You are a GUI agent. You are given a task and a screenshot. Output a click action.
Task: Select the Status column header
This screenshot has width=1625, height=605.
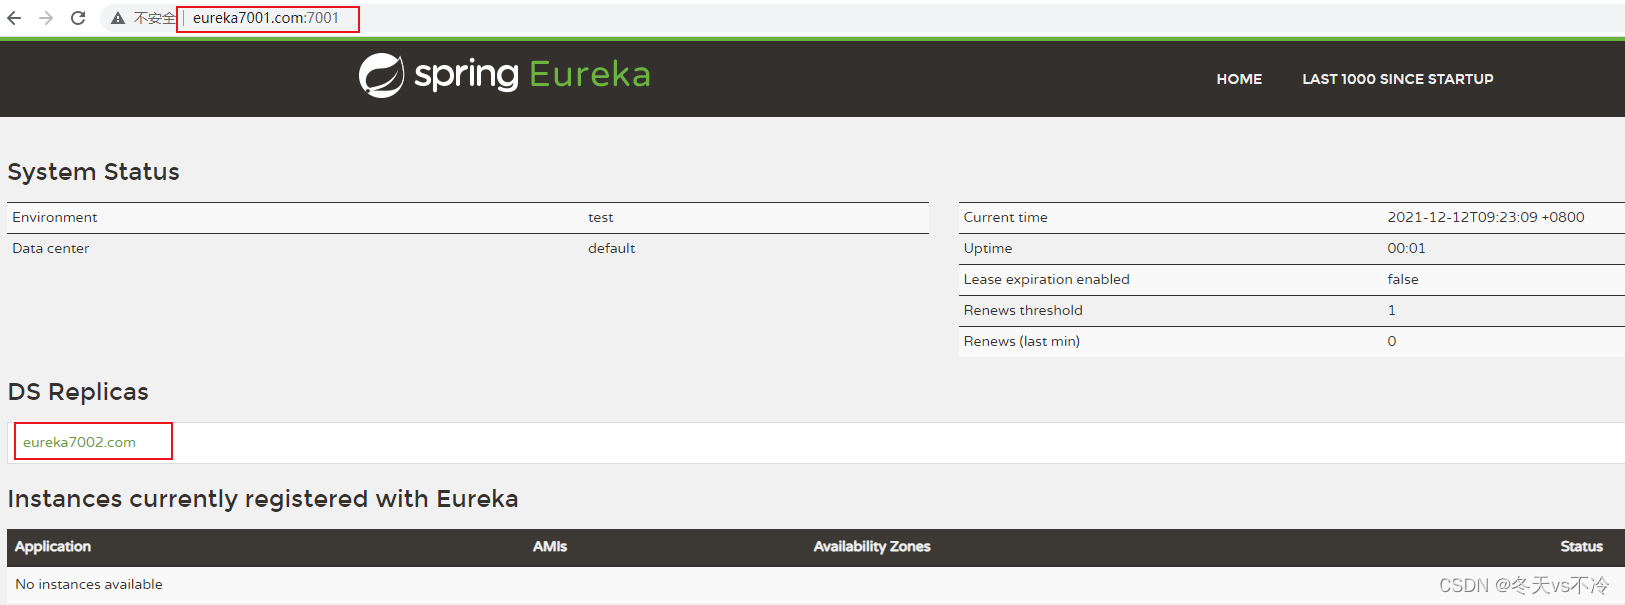pyautogui.click(x=1582, y=546)
